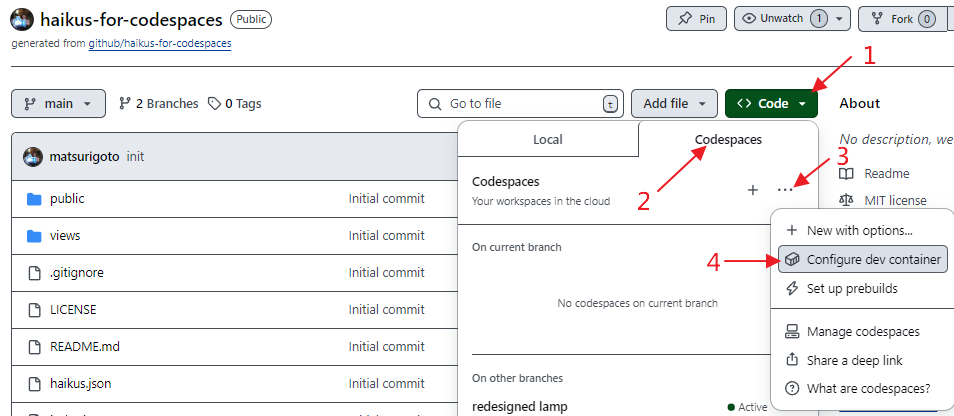Screen dimensions: 954x416
Task: Click Manage codespaces in the menu
Action: point(862,331)
